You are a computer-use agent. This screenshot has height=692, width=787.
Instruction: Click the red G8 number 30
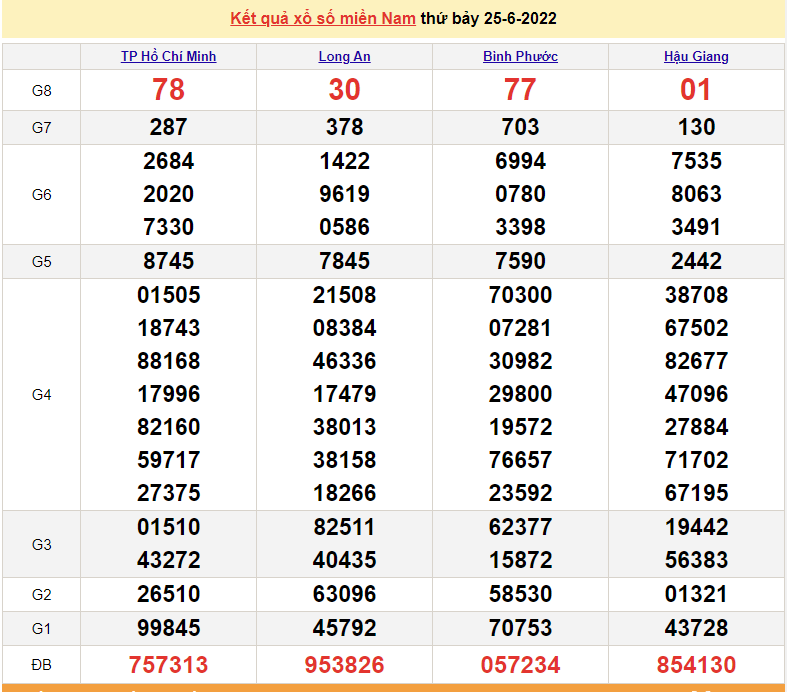point(344,90)
